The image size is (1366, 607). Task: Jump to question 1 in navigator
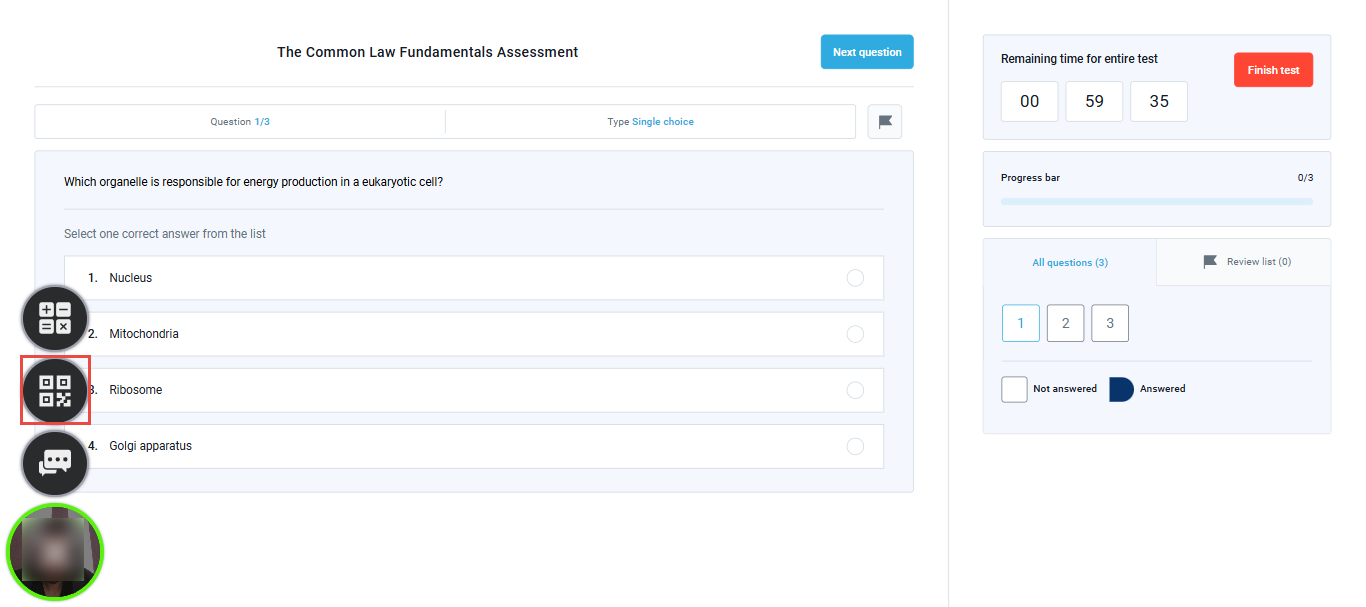tap(1021, 323)
